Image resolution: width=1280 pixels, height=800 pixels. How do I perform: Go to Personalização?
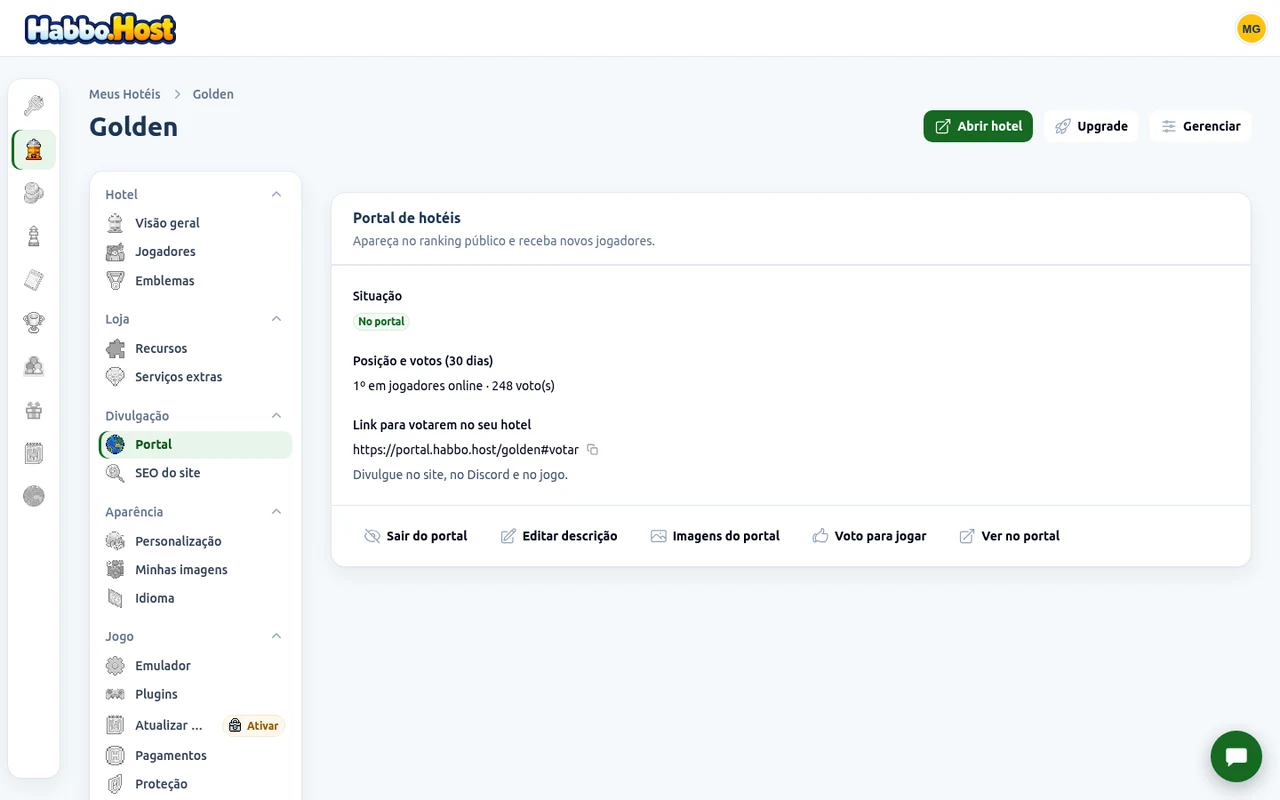click(x=195, y=541)
